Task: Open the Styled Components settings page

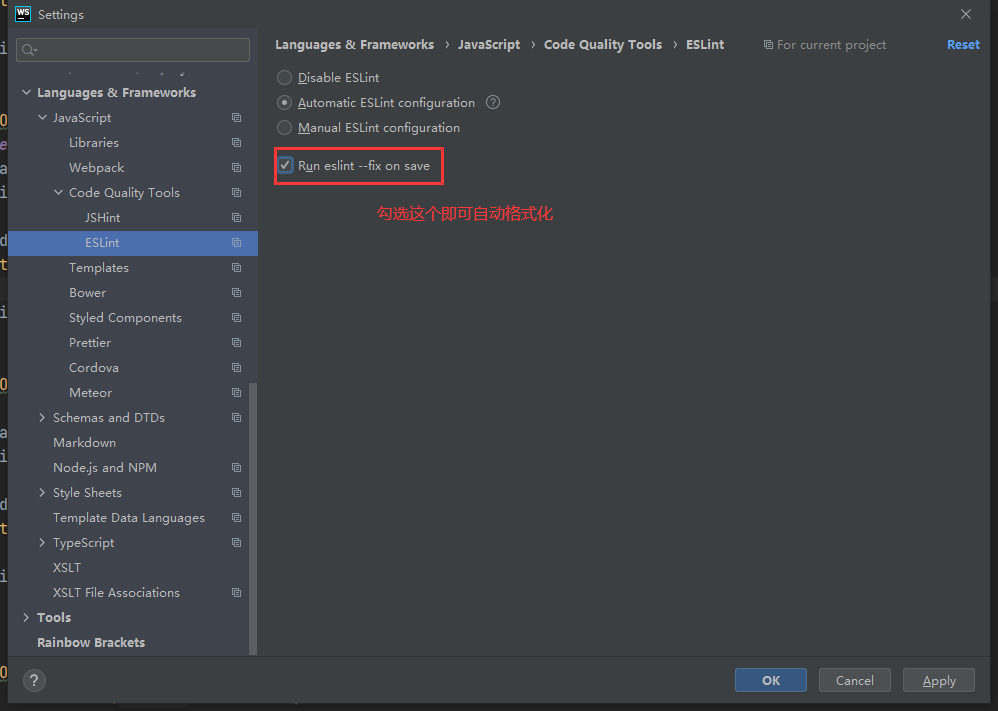Action: [125, 318]
